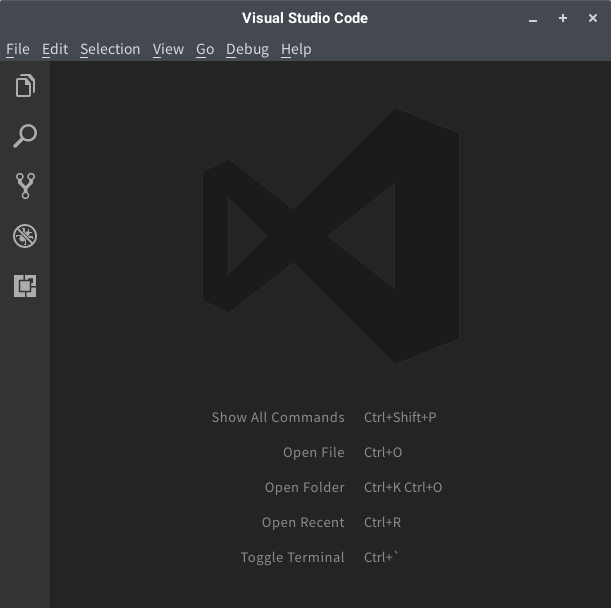Image resolution: width=611 pixels, height=608 pixels.
Task: Click the "Ctrl+K Ctrl+O" shortcut text
Action: pyautogui.click(x=403, y=488)
